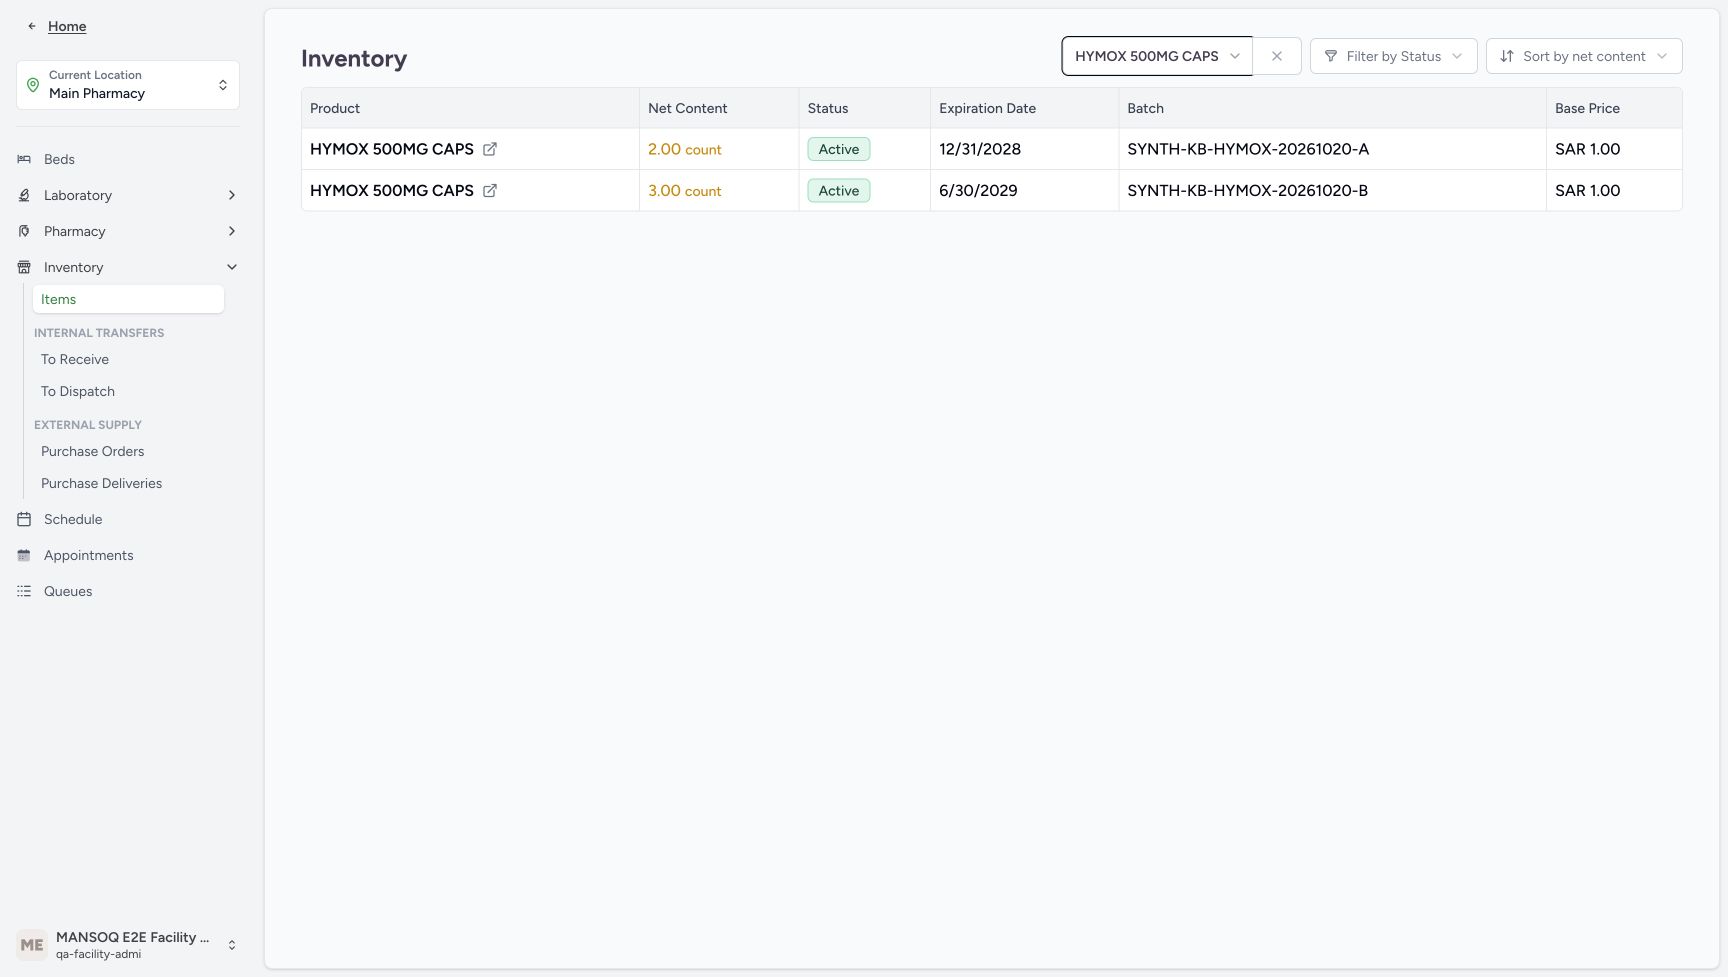The height and width of the screenshot is (977, 1728).
Task: Click the ME facility avatar
Action: click(32, 945)
